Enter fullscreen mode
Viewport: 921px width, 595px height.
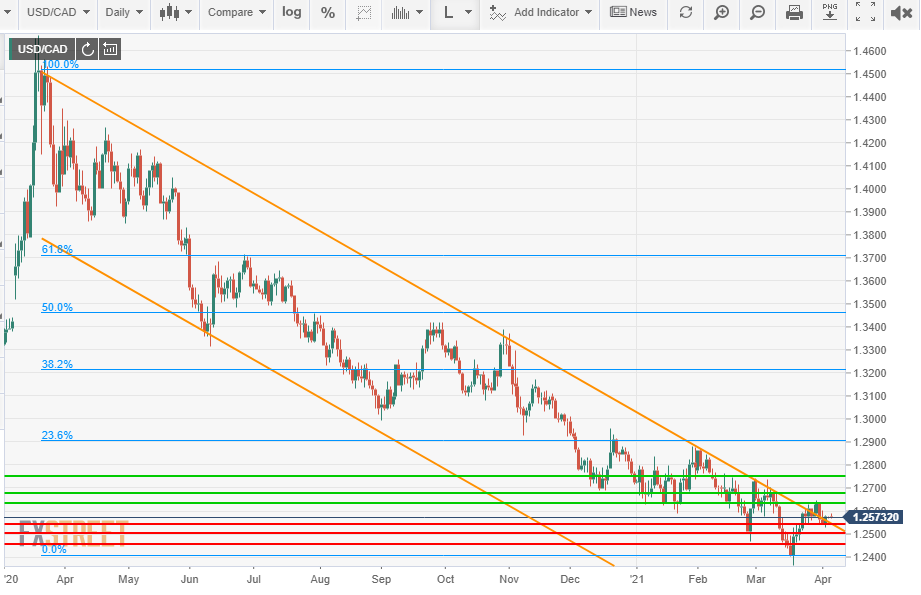tap(865, 13)
